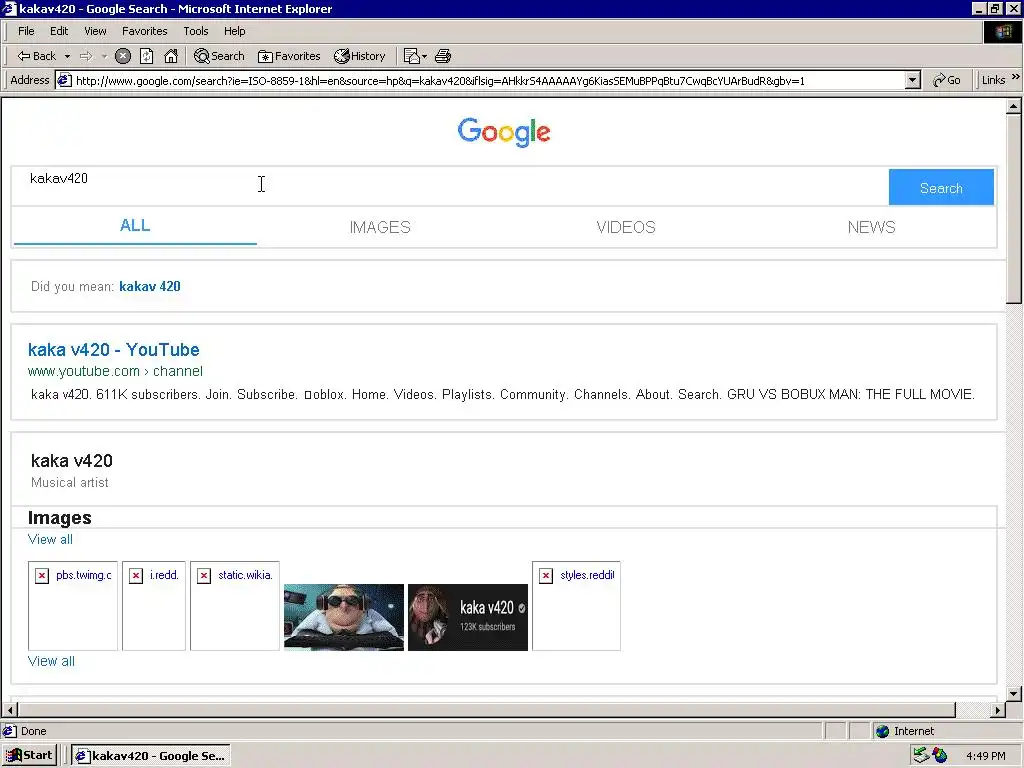Viewport: 1024px width, 768px height.
Task: Expand the Address bar dropdown arrow
Action: pos(913,80)
